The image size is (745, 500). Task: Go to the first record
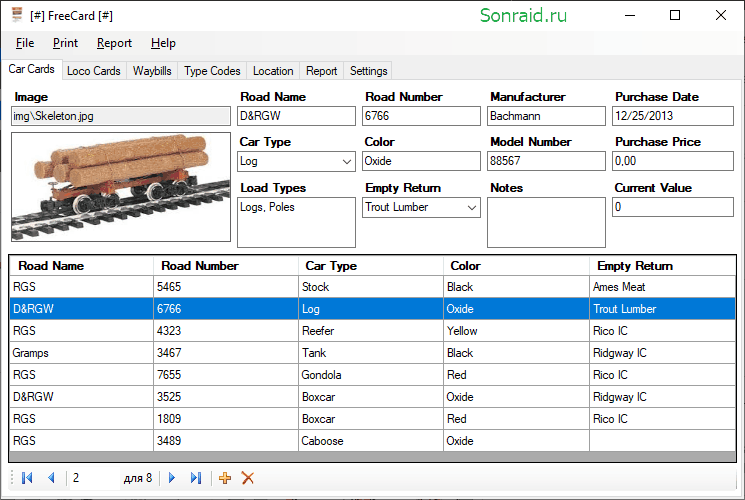[x=27, y=478]
